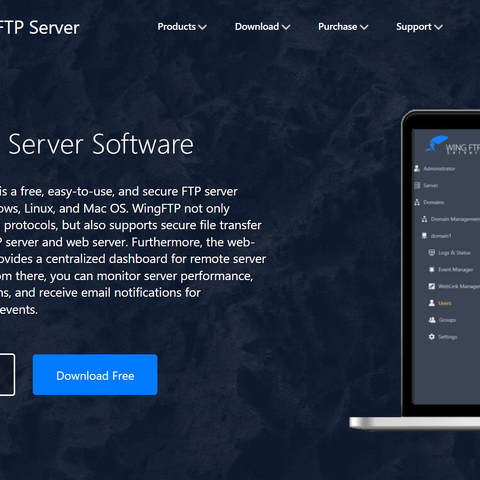
Task: Select the Domains label in the sidebar
Action: pos(433,202)
